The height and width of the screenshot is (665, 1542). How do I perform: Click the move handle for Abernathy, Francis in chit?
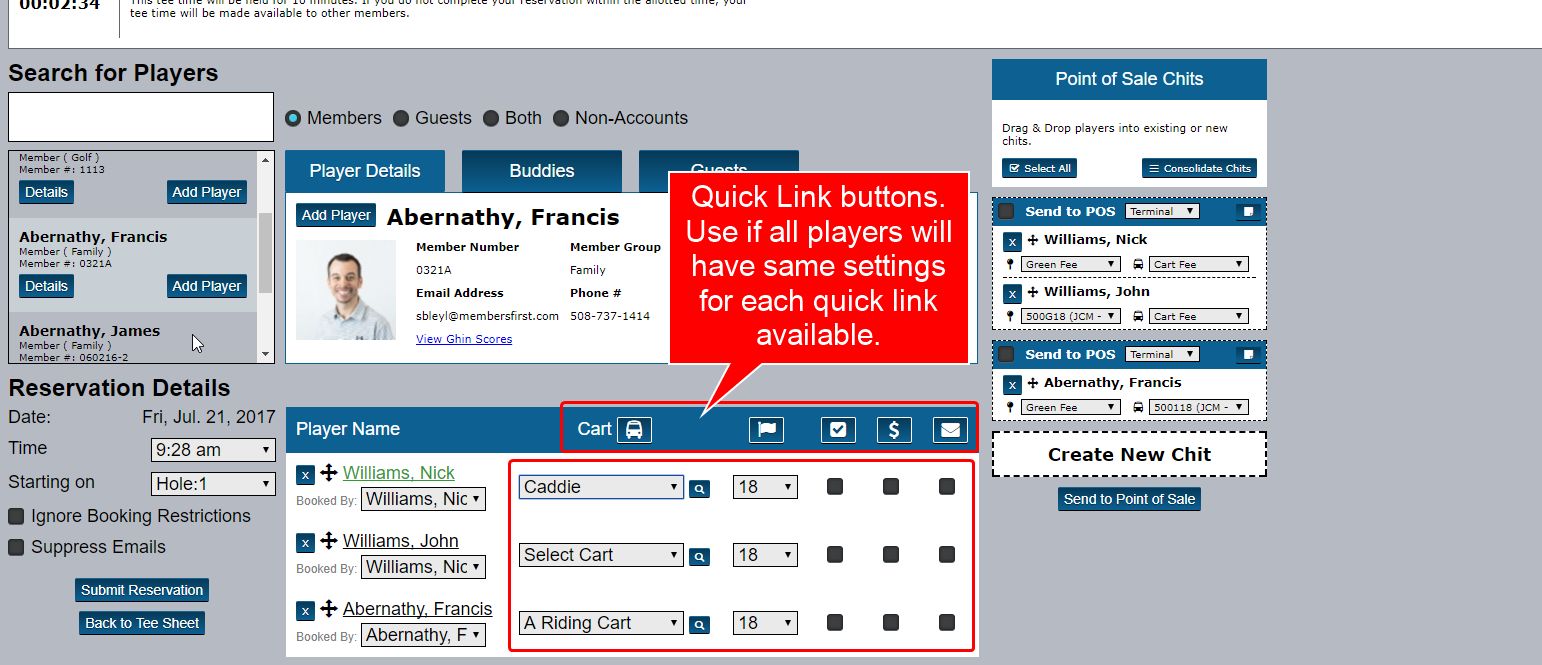coord(1033,383)
